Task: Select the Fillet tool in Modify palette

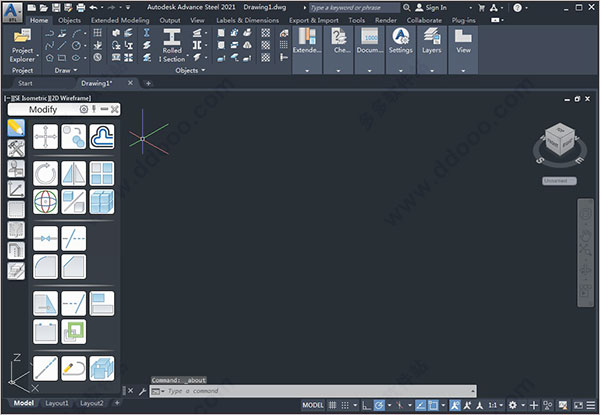Action: (x=46, y=267)
